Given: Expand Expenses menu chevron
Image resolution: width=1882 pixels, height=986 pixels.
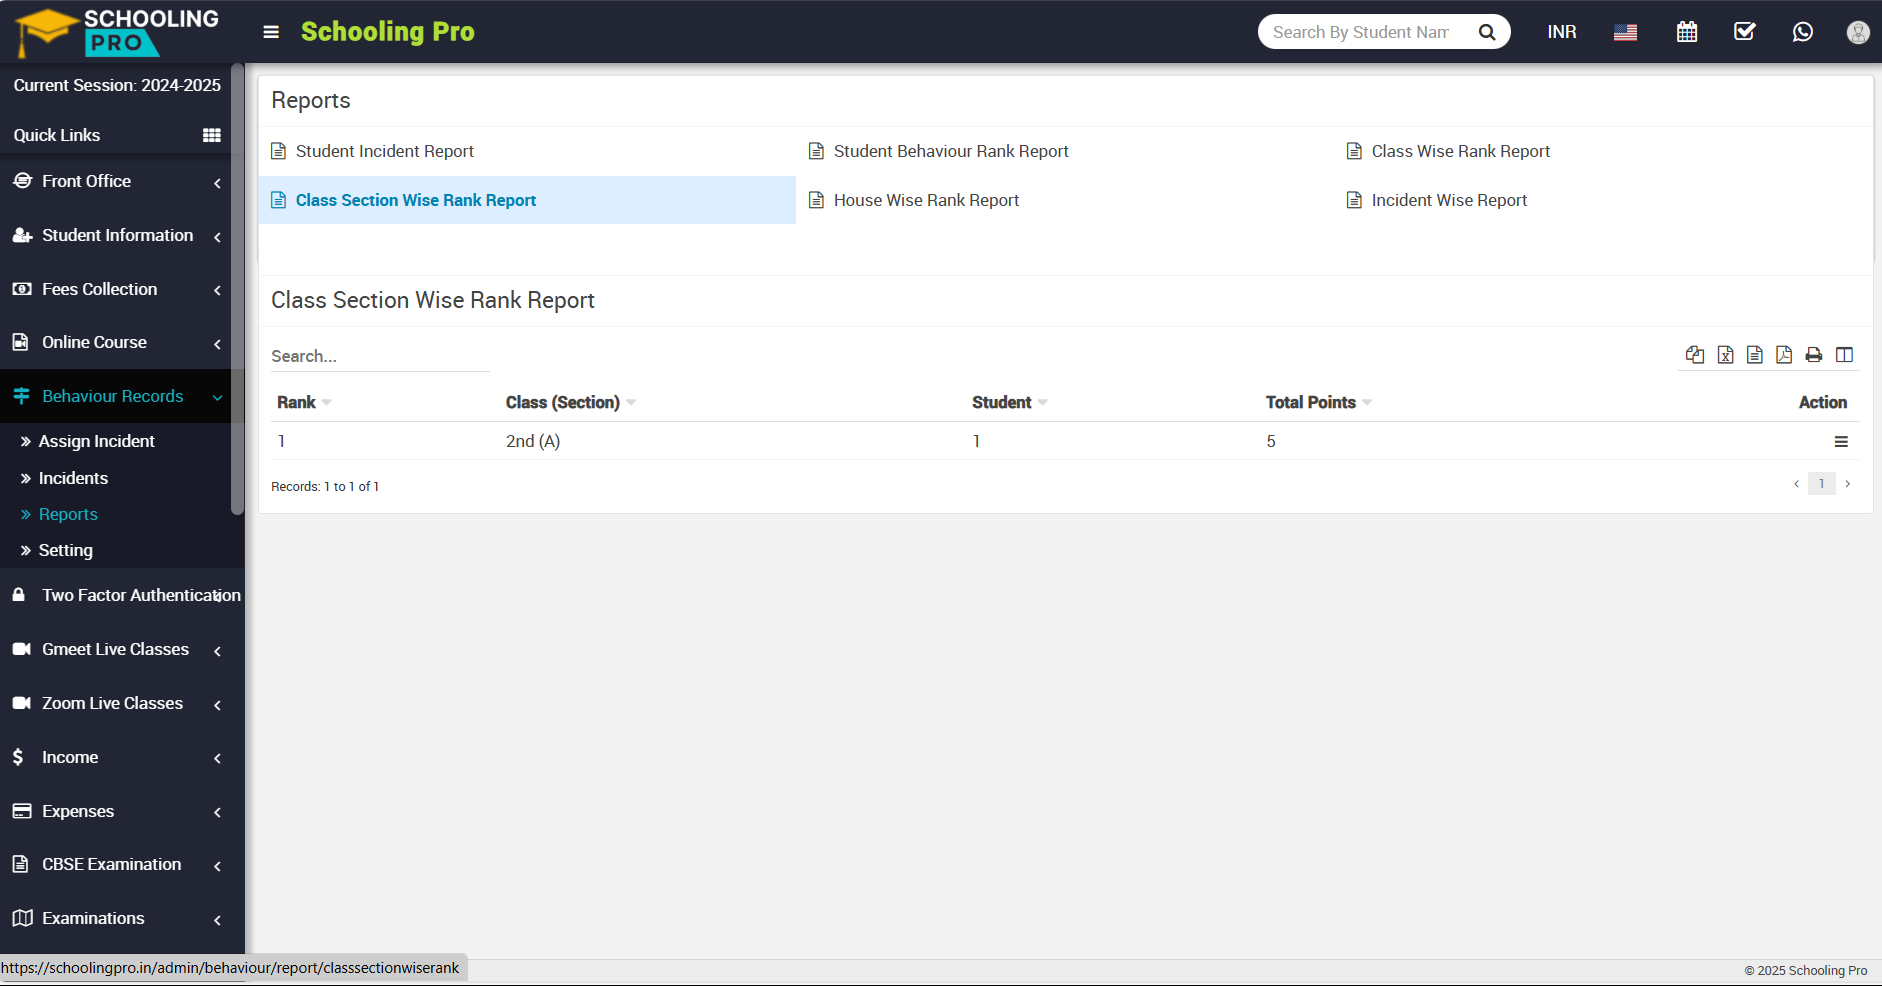Looking at the screenshot, I should click(x=217, y=812).
